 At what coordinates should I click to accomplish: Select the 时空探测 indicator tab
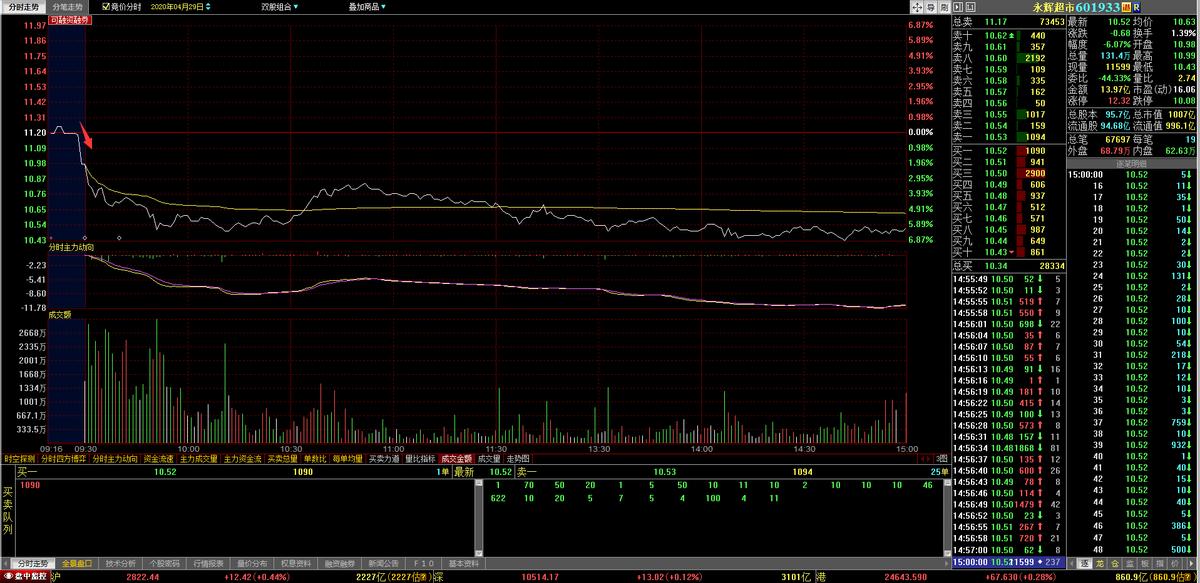[19, 459]
